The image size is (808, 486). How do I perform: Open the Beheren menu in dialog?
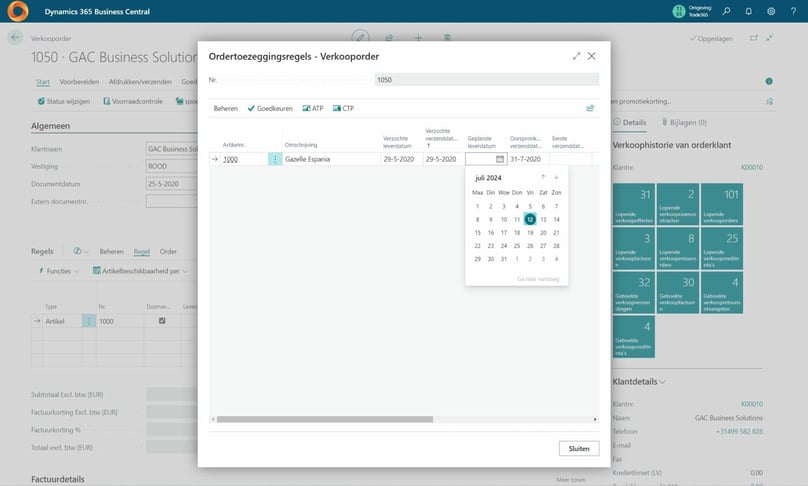pyautogui.click(x=226, y=108)
